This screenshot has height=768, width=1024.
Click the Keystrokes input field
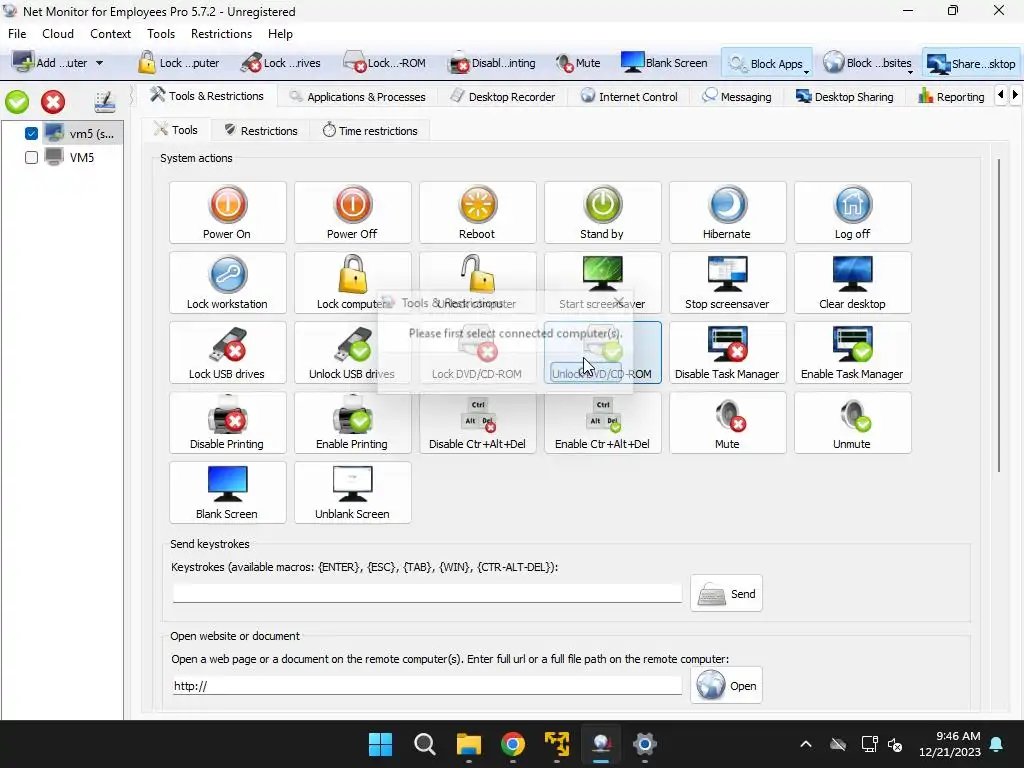tap(427, 593)
